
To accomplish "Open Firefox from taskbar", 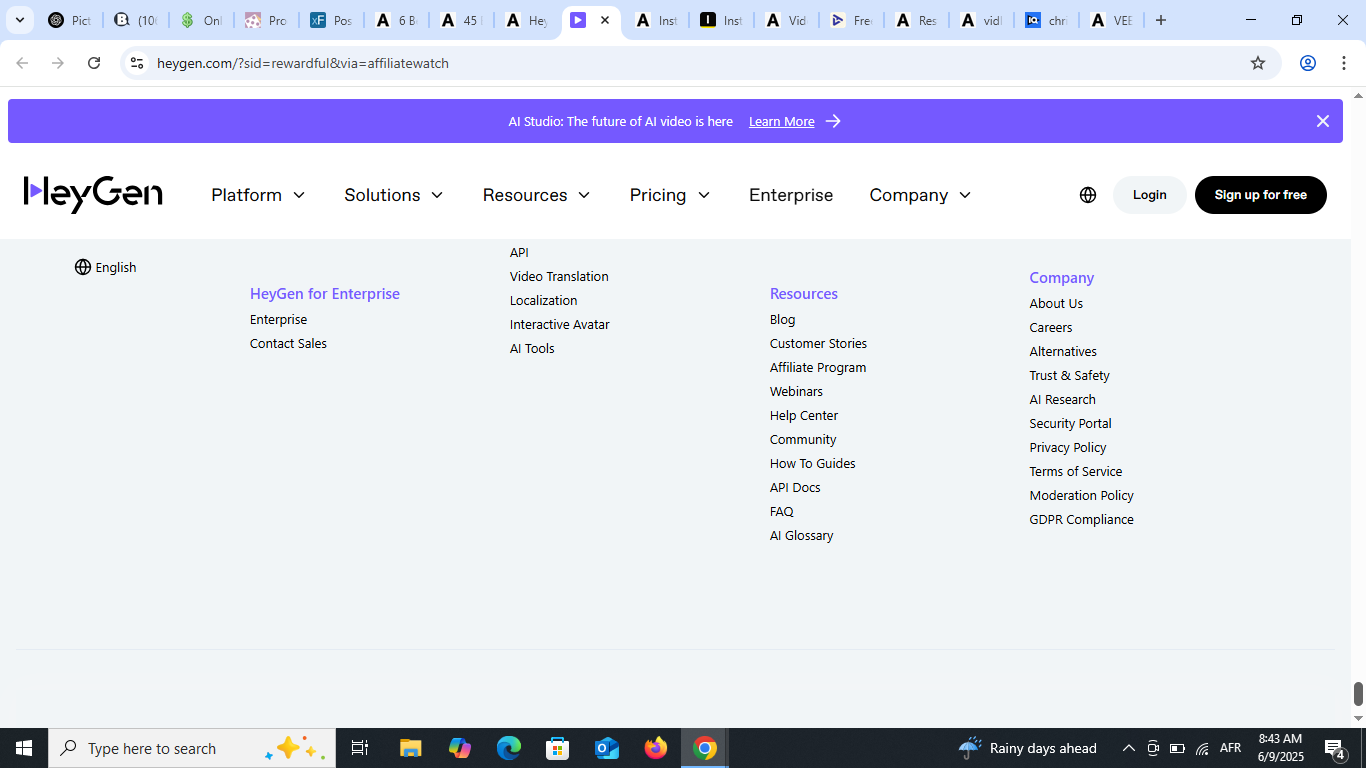I will coord(656,748).
